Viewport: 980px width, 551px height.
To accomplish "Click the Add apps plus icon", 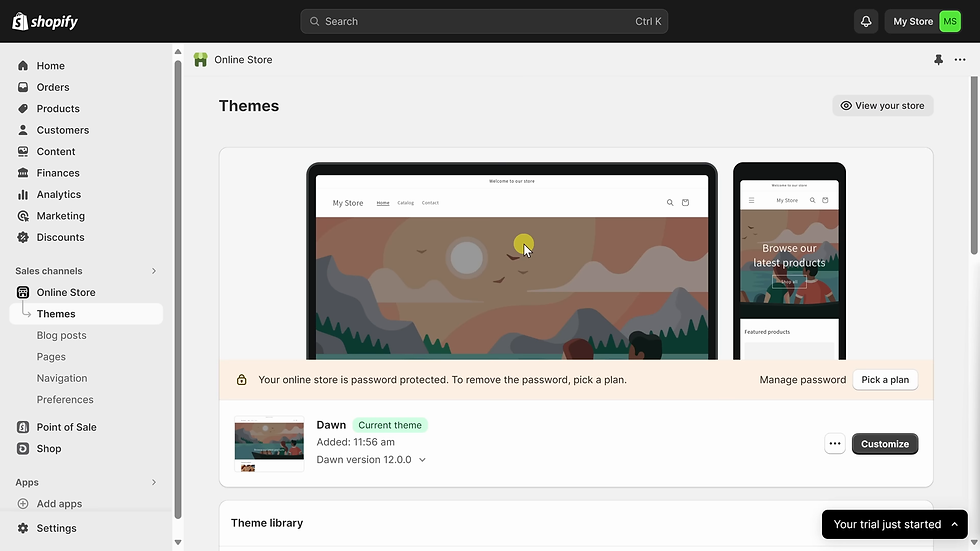I will pos(23,504).
